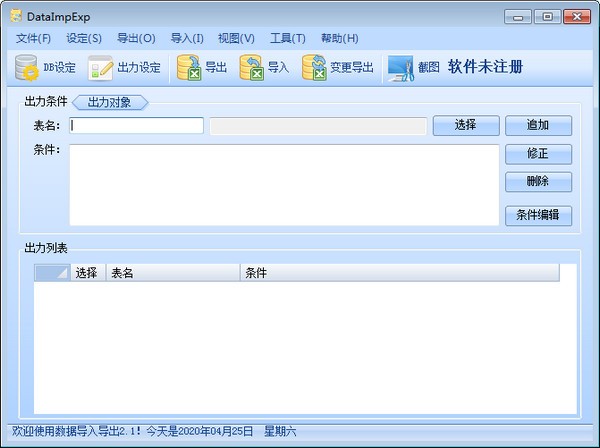Viewport: 600px width, 448px height.
Task: Click the DataImpExp app icon in title bar
Action: tap(16, 16)
